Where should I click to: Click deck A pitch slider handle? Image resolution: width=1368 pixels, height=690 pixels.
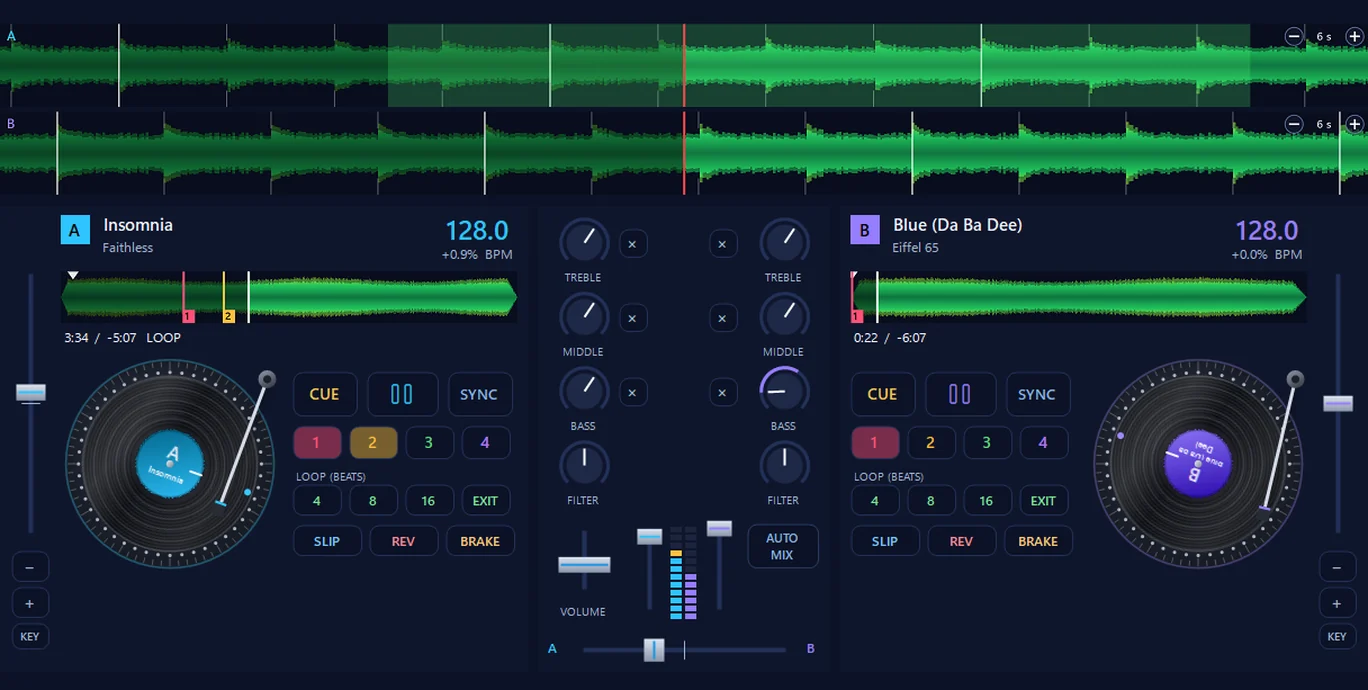pos(31,393)
